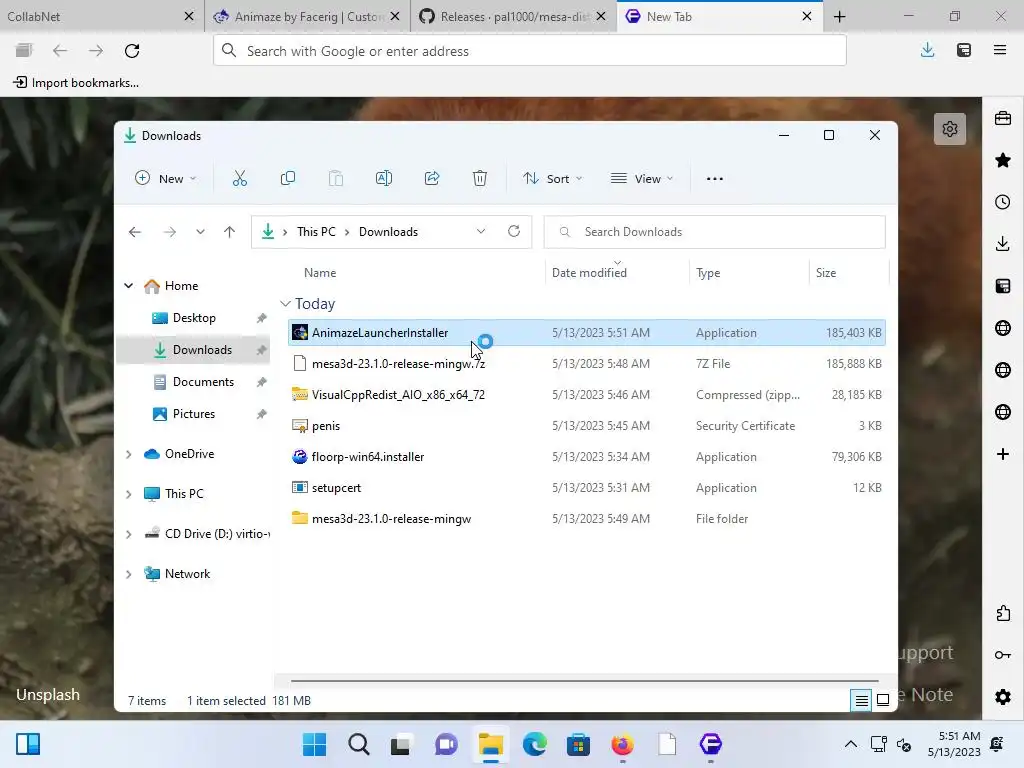Sort by the Size column header

(825, 272)
